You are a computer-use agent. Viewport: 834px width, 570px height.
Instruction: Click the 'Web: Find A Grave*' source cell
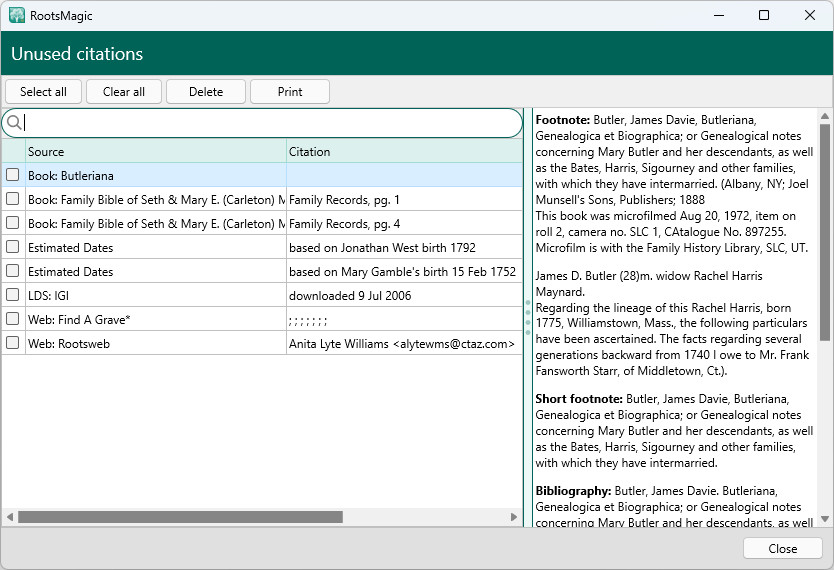click(156, 320)
